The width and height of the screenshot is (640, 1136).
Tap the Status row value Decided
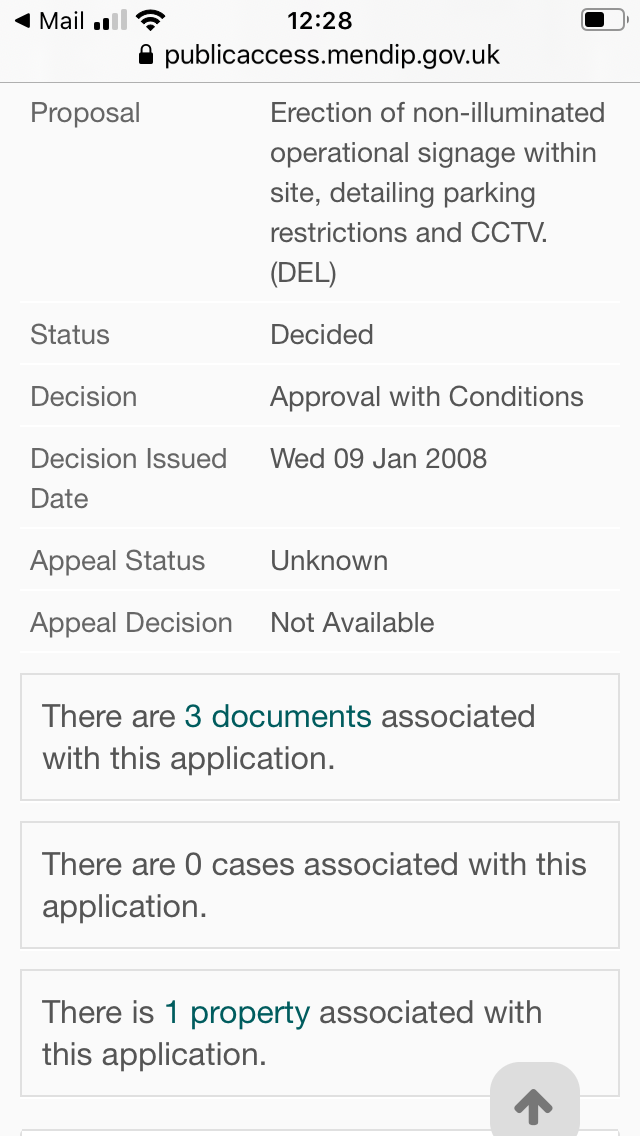point(321,335)
